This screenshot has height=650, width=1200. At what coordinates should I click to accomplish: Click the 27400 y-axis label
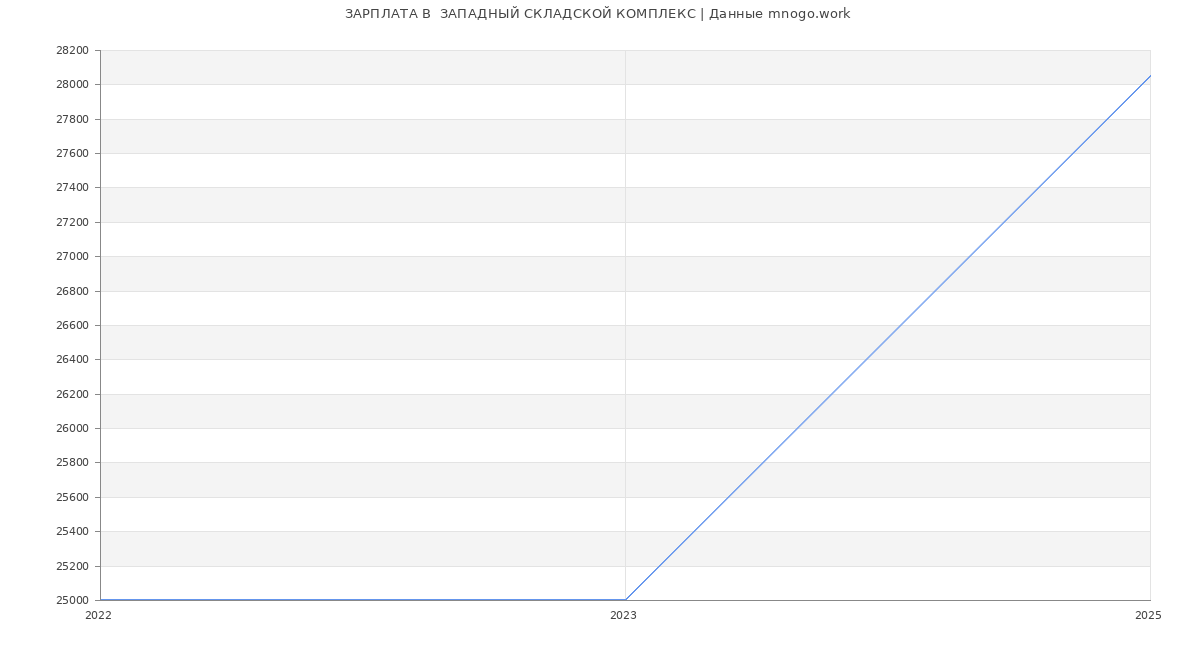(72, 188)
